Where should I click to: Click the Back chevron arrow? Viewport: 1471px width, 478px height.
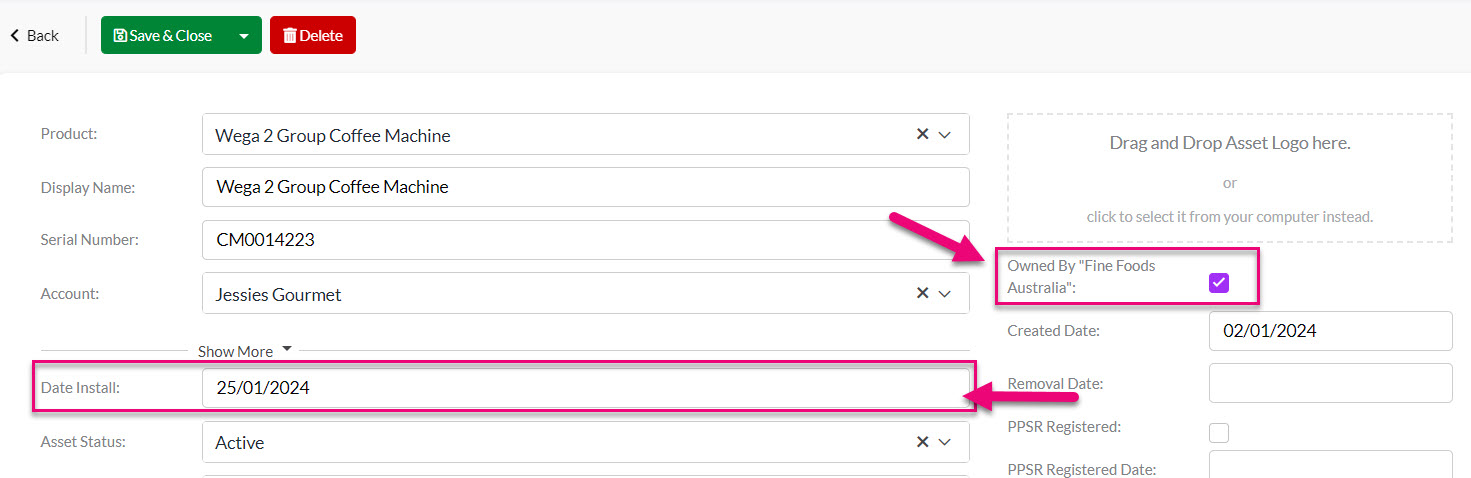click(15, 36)
